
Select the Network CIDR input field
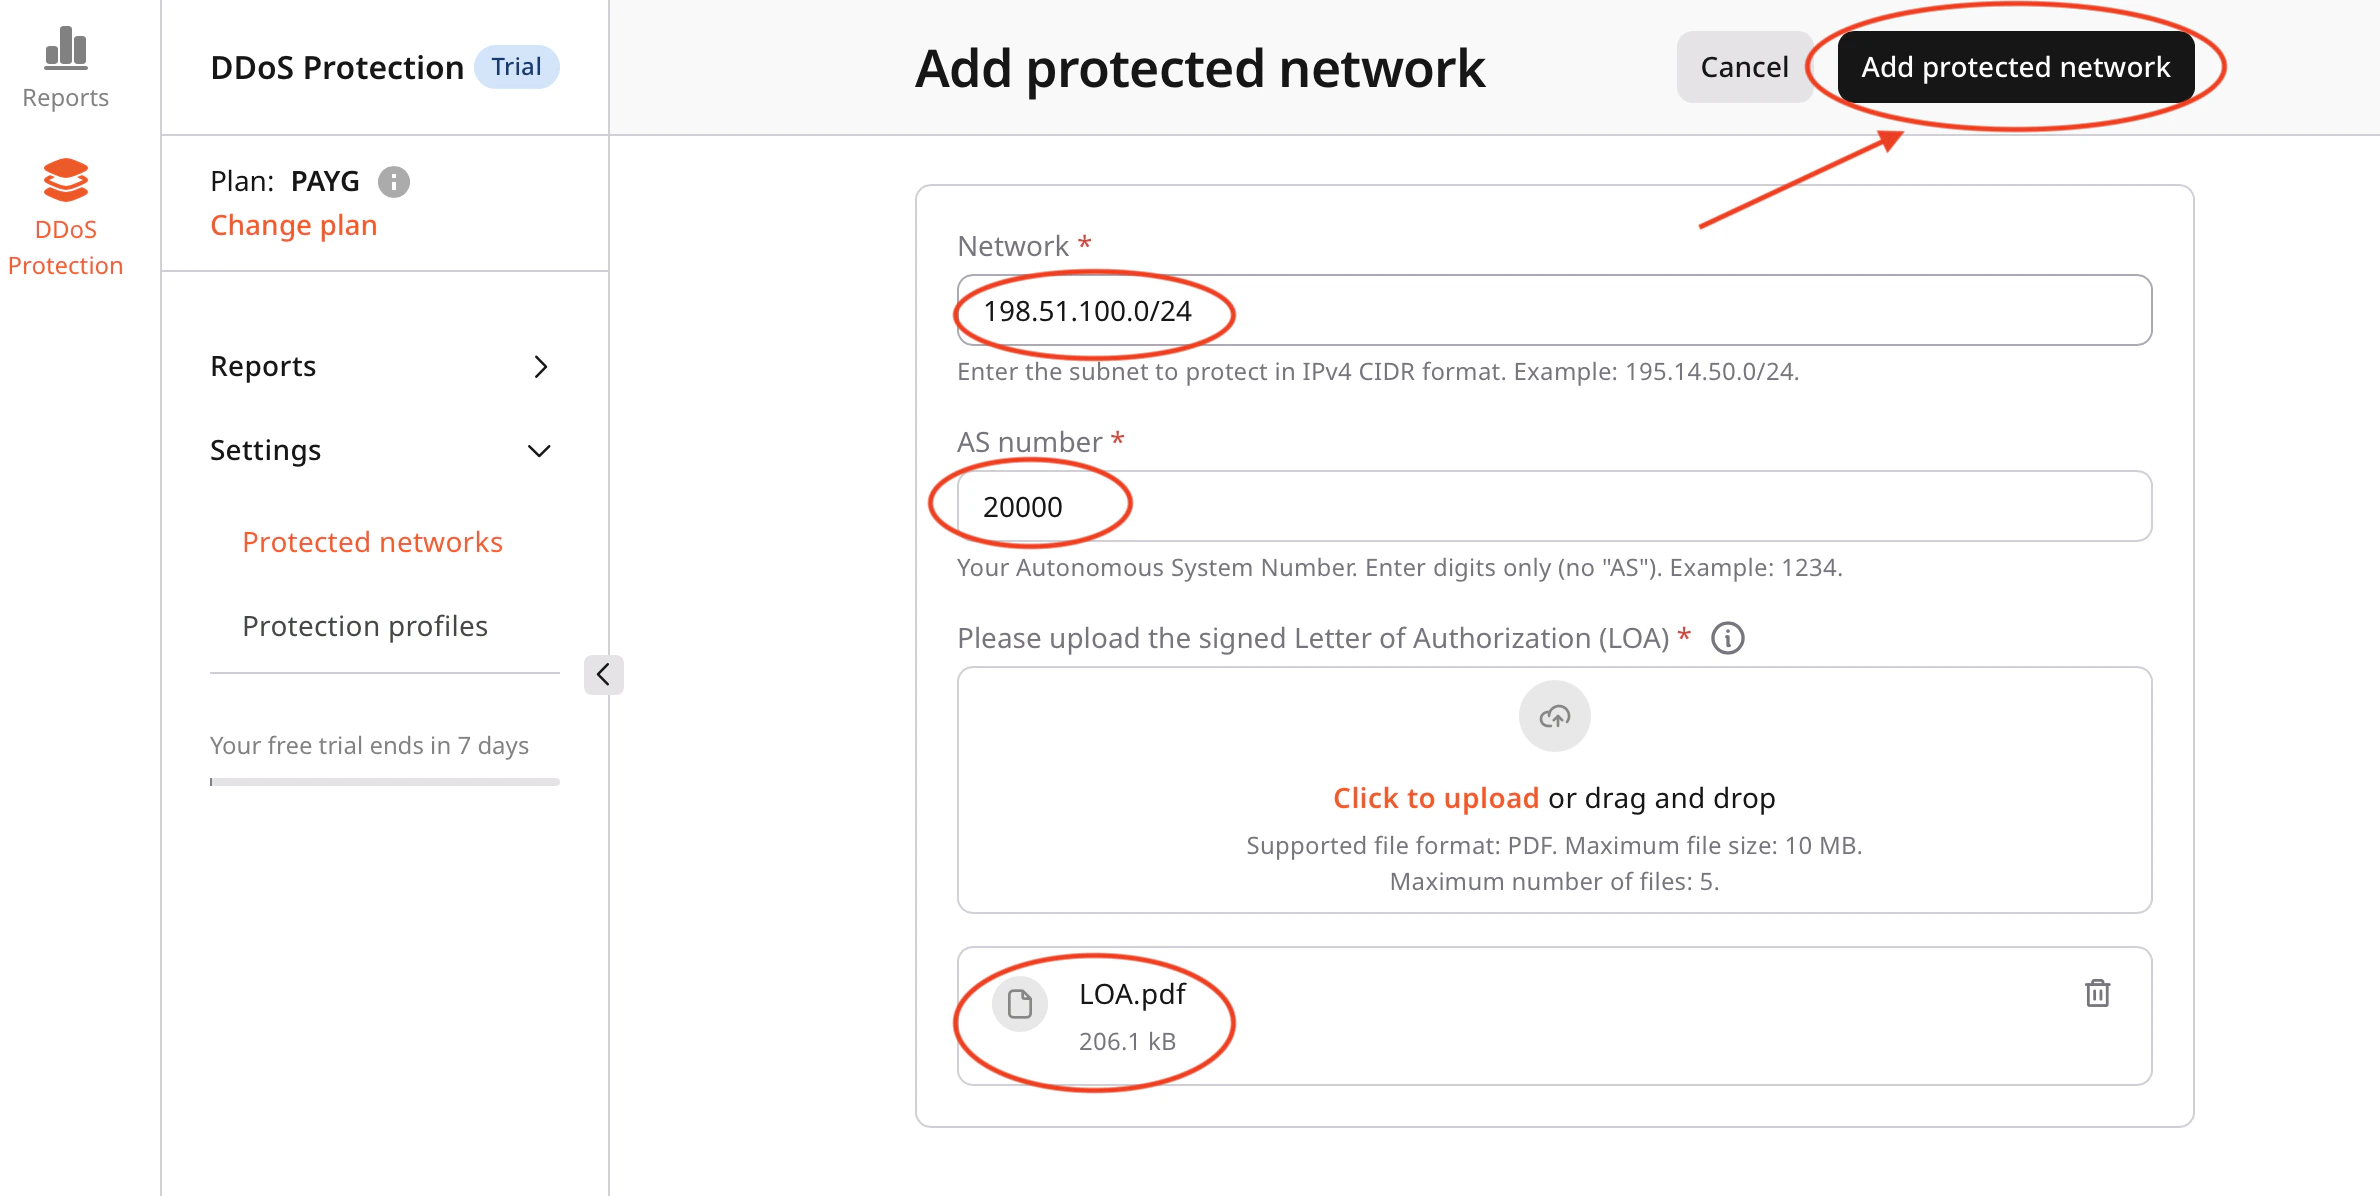pos(1553,310)
